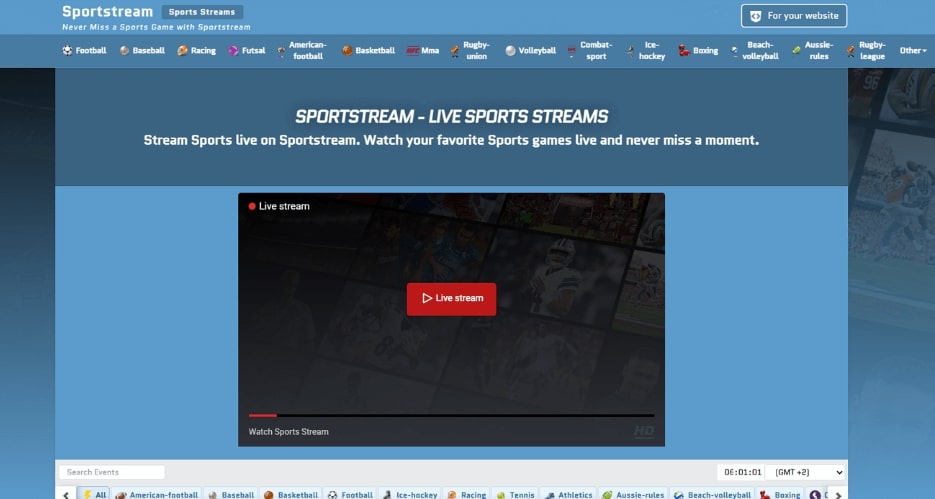Open Rugby-union in the navigation bar
The image size is (935, 499).
(470, 51)
